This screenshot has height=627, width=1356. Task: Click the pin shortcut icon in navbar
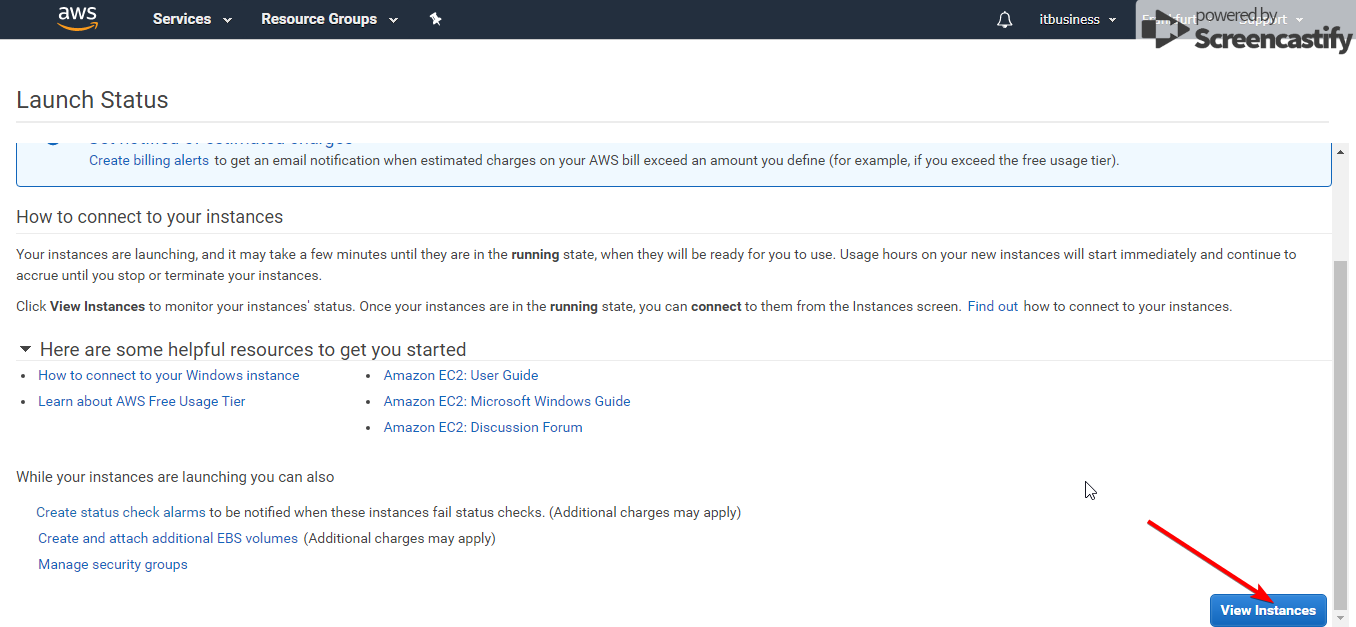point(435,19)
